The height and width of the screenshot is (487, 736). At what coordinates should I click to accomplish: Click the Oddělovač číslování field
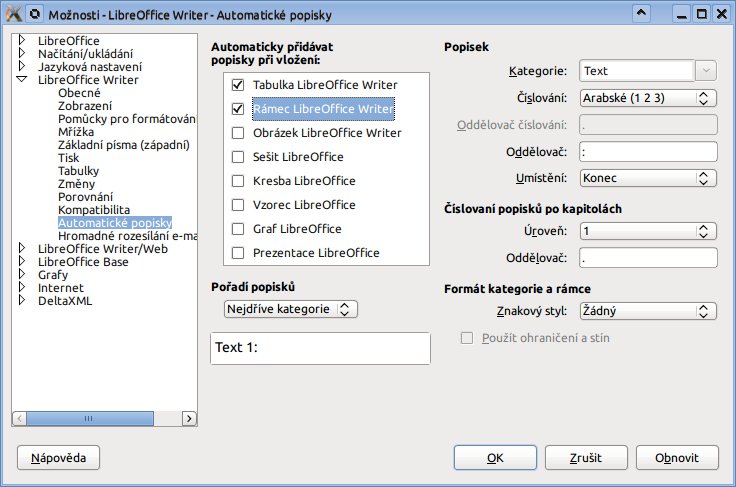648,125
